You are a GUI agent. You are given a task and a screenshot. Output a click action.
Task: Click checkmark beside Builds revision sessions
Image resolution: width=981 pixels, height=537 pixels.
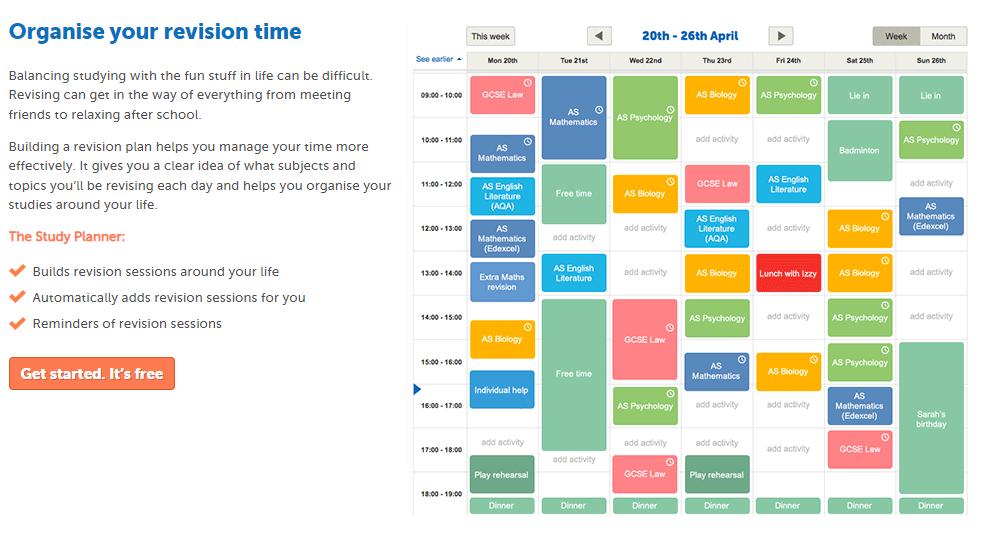16,271
